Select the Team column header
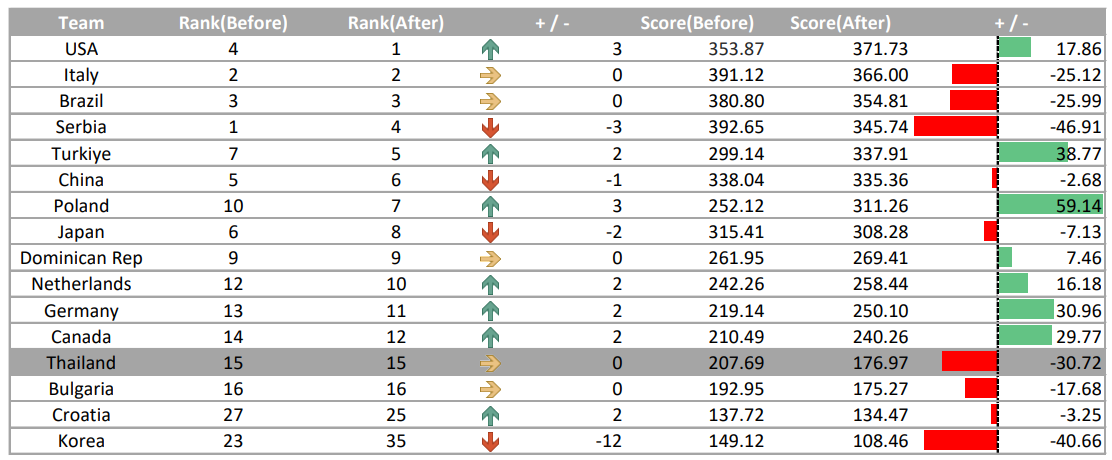The width and height of the screenshot is (1112, 460). pyautogui.click(x=81, y=23)
